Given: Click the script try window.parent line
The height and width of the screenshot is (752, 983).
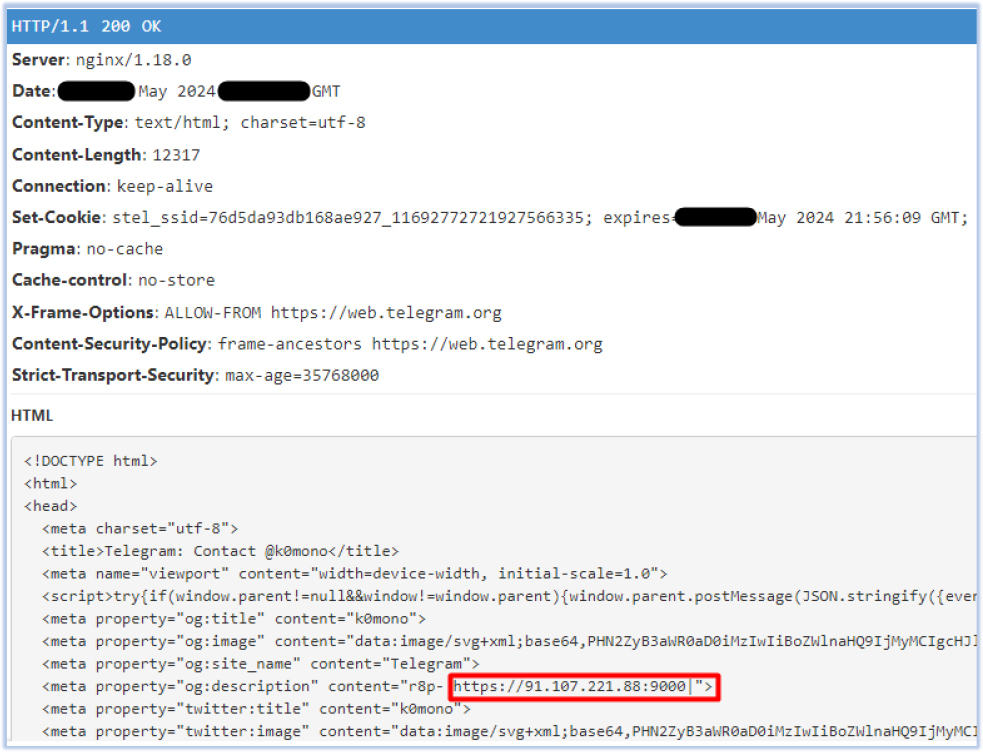Looking at the screenshot, I should (509, 597).
